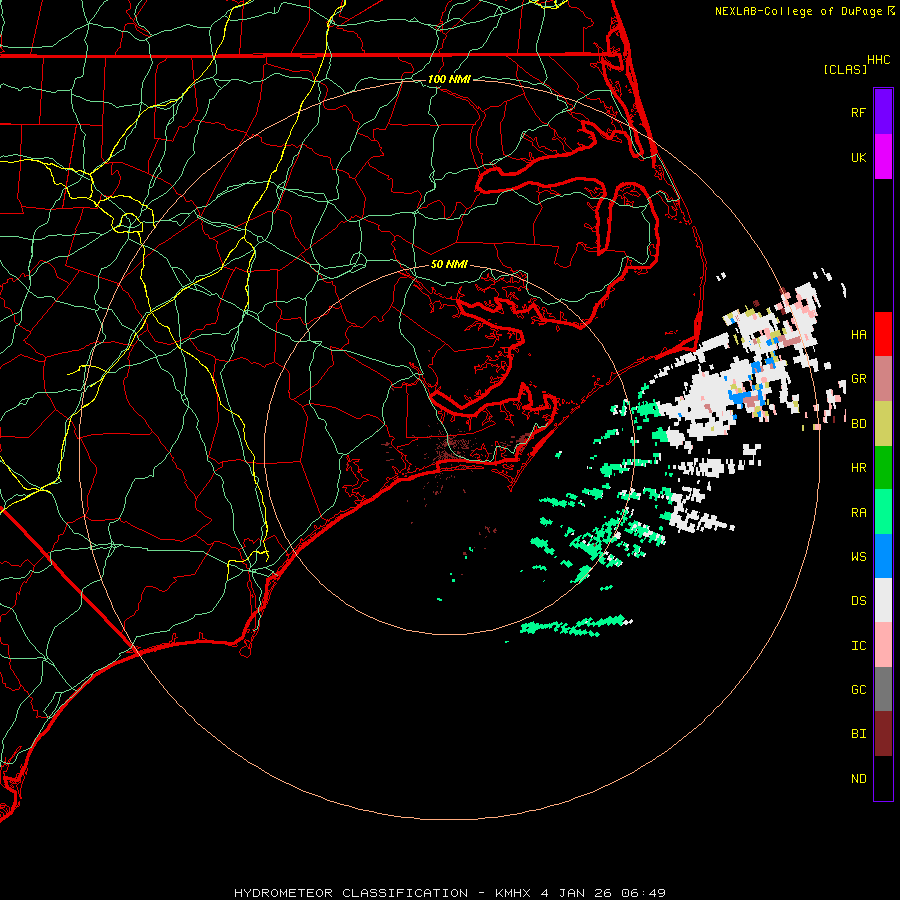
Task: Click the IC light pink legend swatch
Action: (x=883, y=645)
